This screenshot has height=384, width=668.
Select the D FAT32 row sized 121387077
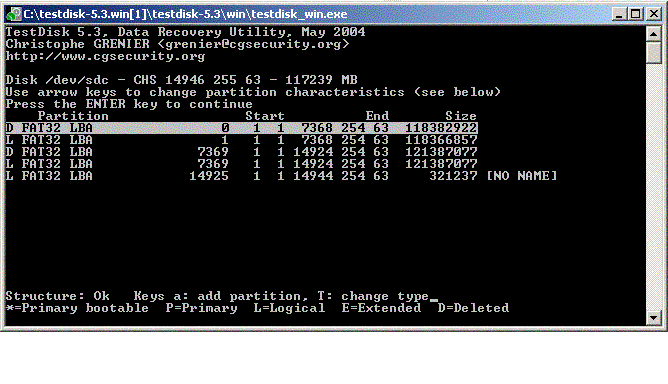click(242, 152)
